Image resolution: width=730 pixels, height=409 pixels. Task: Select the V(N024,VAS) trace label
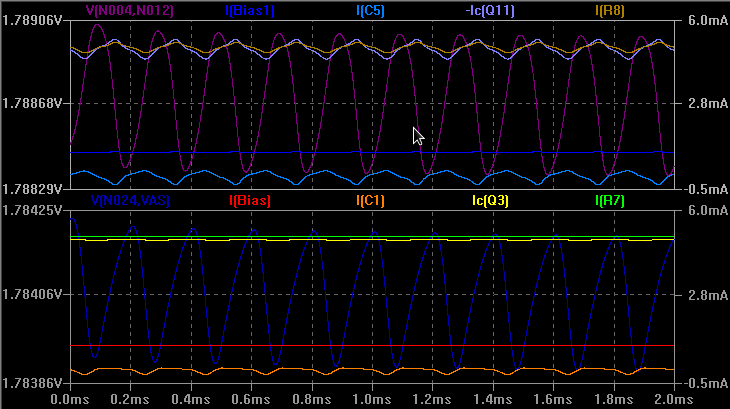130,201
